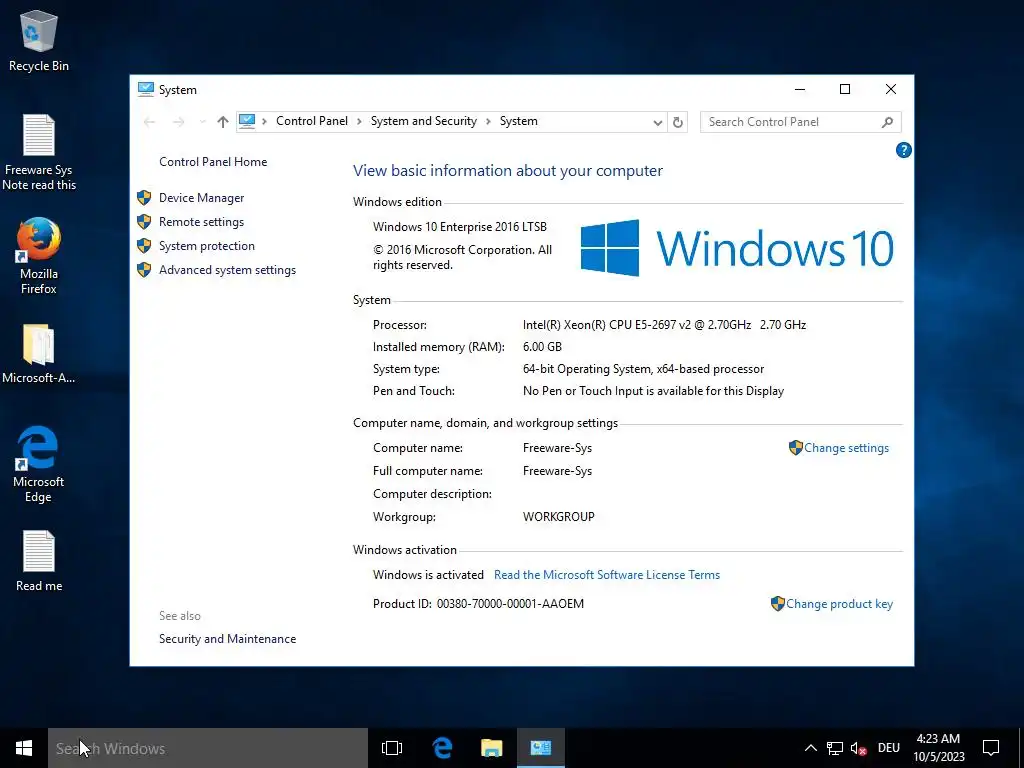
Task: Launch Edge from the taskbar
Action: pos(442,748)
